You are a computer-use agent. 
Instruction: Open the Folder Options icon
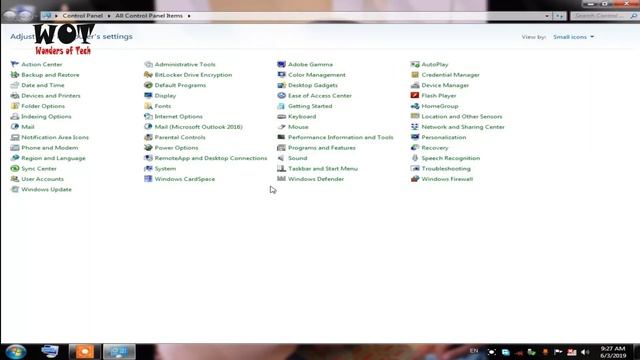(x=15, y=106)
